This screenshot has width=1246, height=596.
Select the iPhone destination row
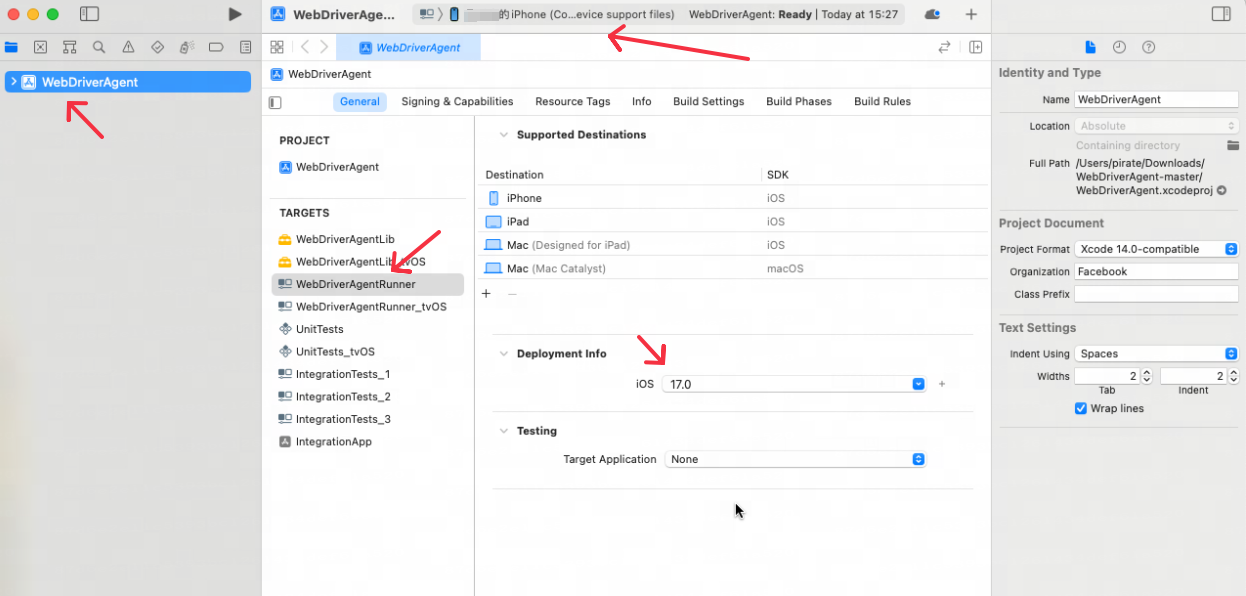[732, 198]
